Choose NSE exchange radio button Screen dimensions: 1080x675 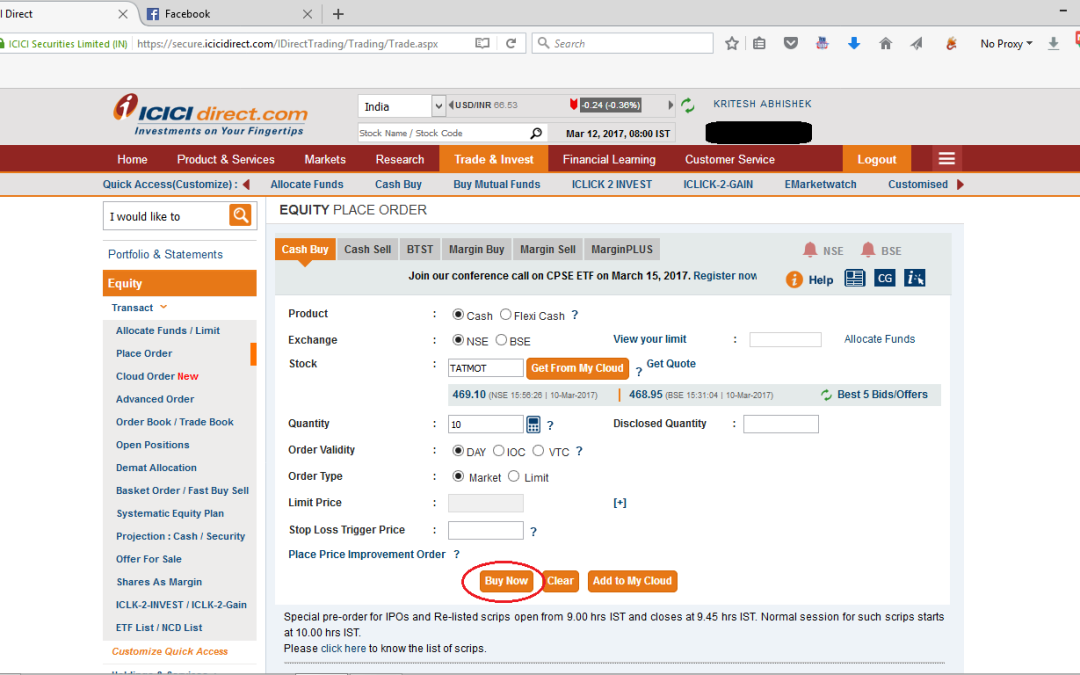pyautogui.click(x=458, y=340)
